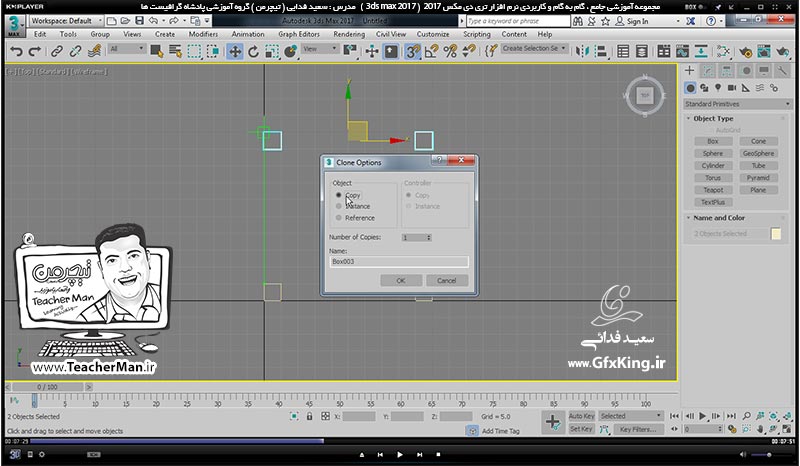Open the Graph Editors menu
800x466 pixels.
click(x=299, y=34)
